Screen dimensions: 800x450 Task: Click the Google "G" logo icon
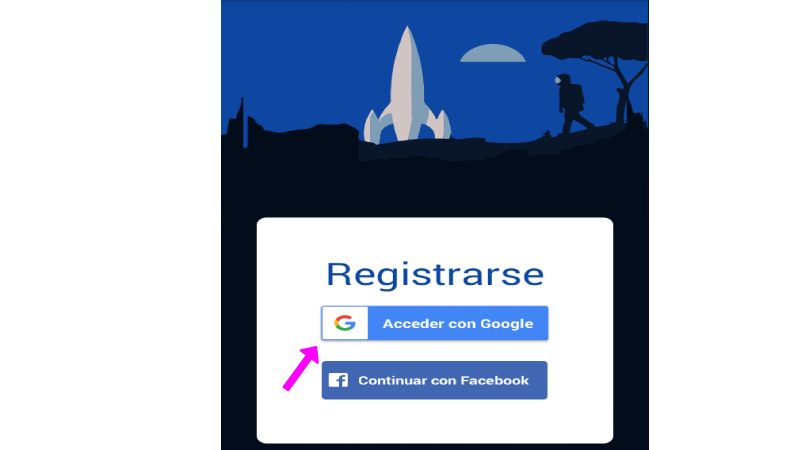(x=344, y=323)
